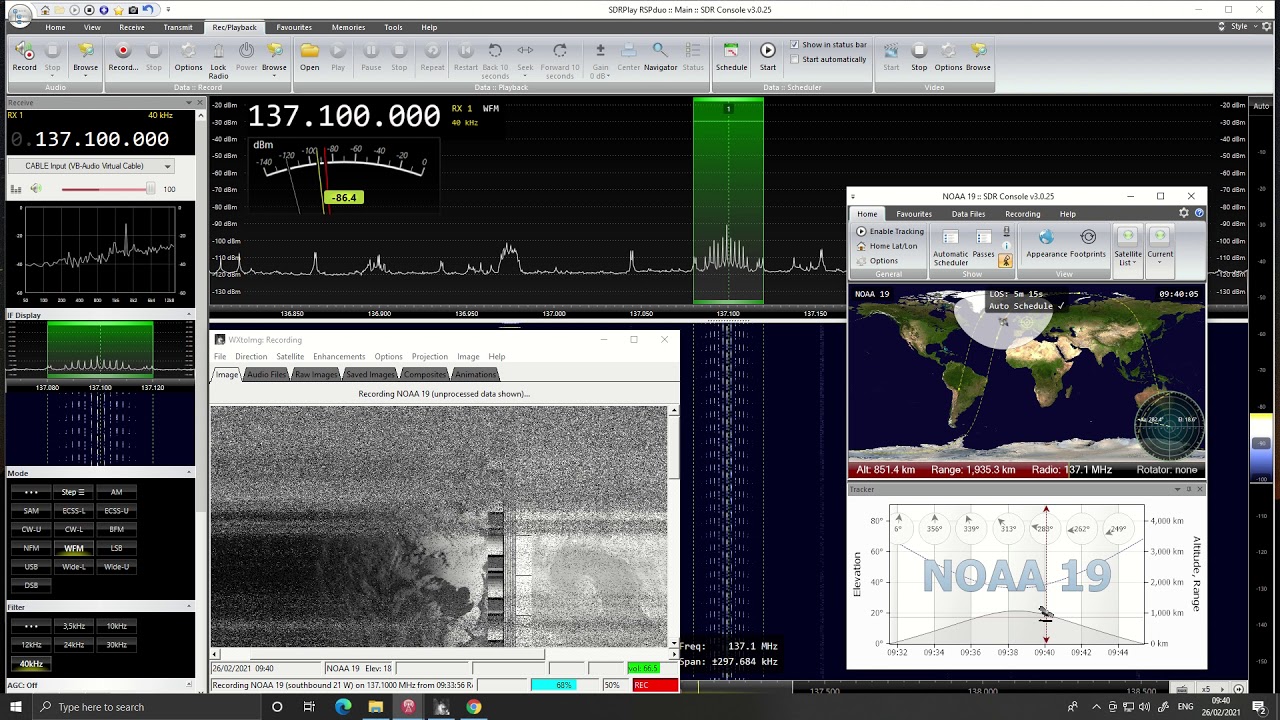Expand the Current satellite dropdown

coord(1160,247)
